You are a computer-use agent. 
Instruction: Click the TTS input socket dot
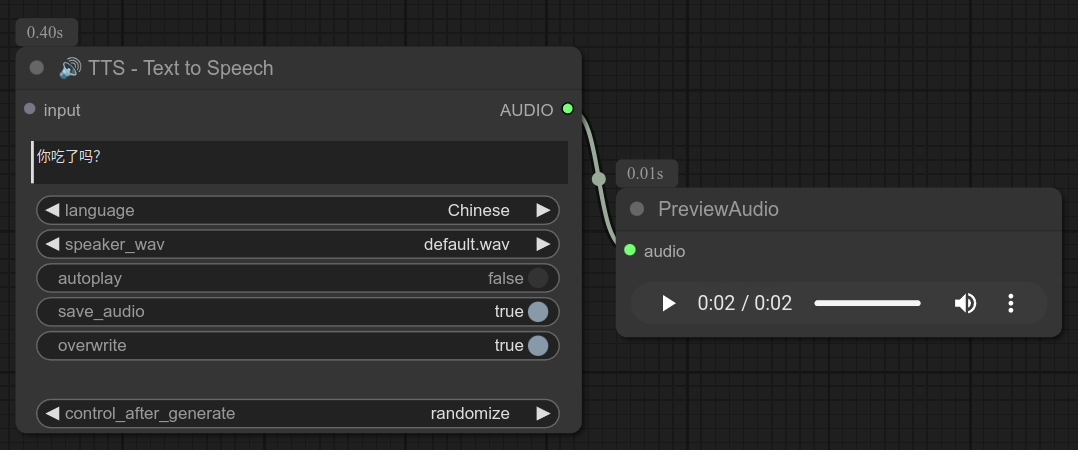(x=30, y=109)
